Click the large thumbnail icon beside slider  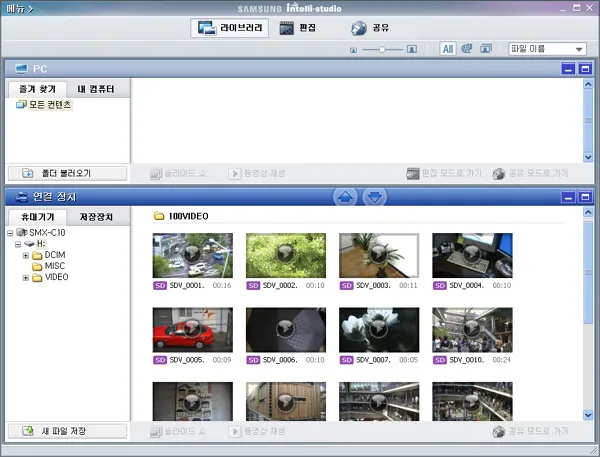(x=412, y=49)
